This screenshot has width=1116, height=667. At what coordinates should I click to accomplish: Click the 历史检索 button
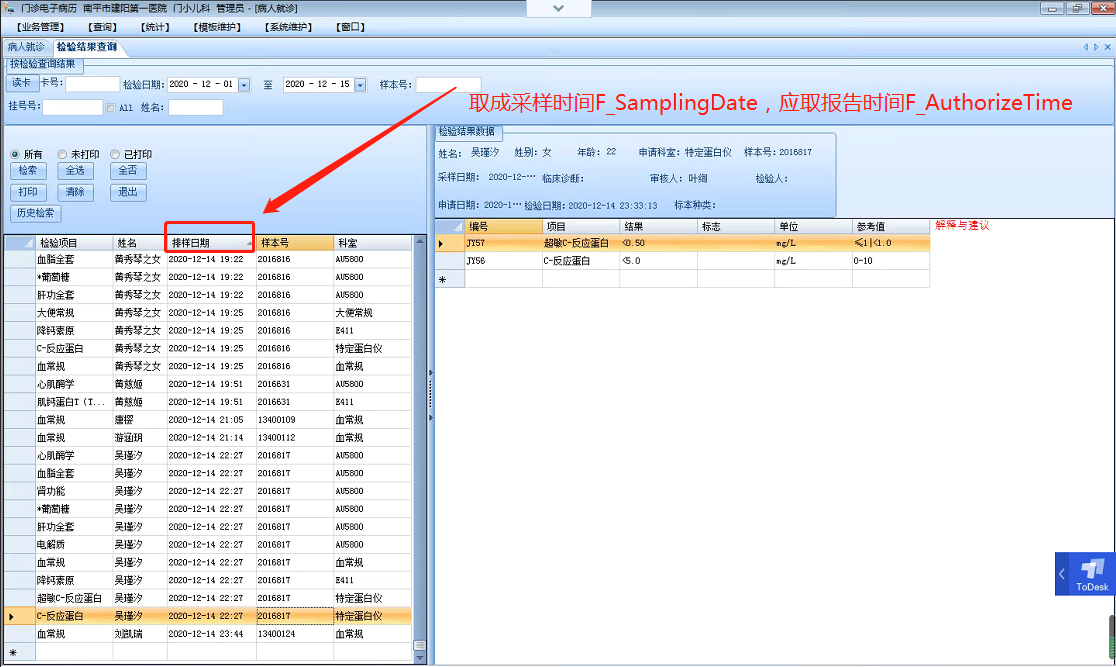36,213
